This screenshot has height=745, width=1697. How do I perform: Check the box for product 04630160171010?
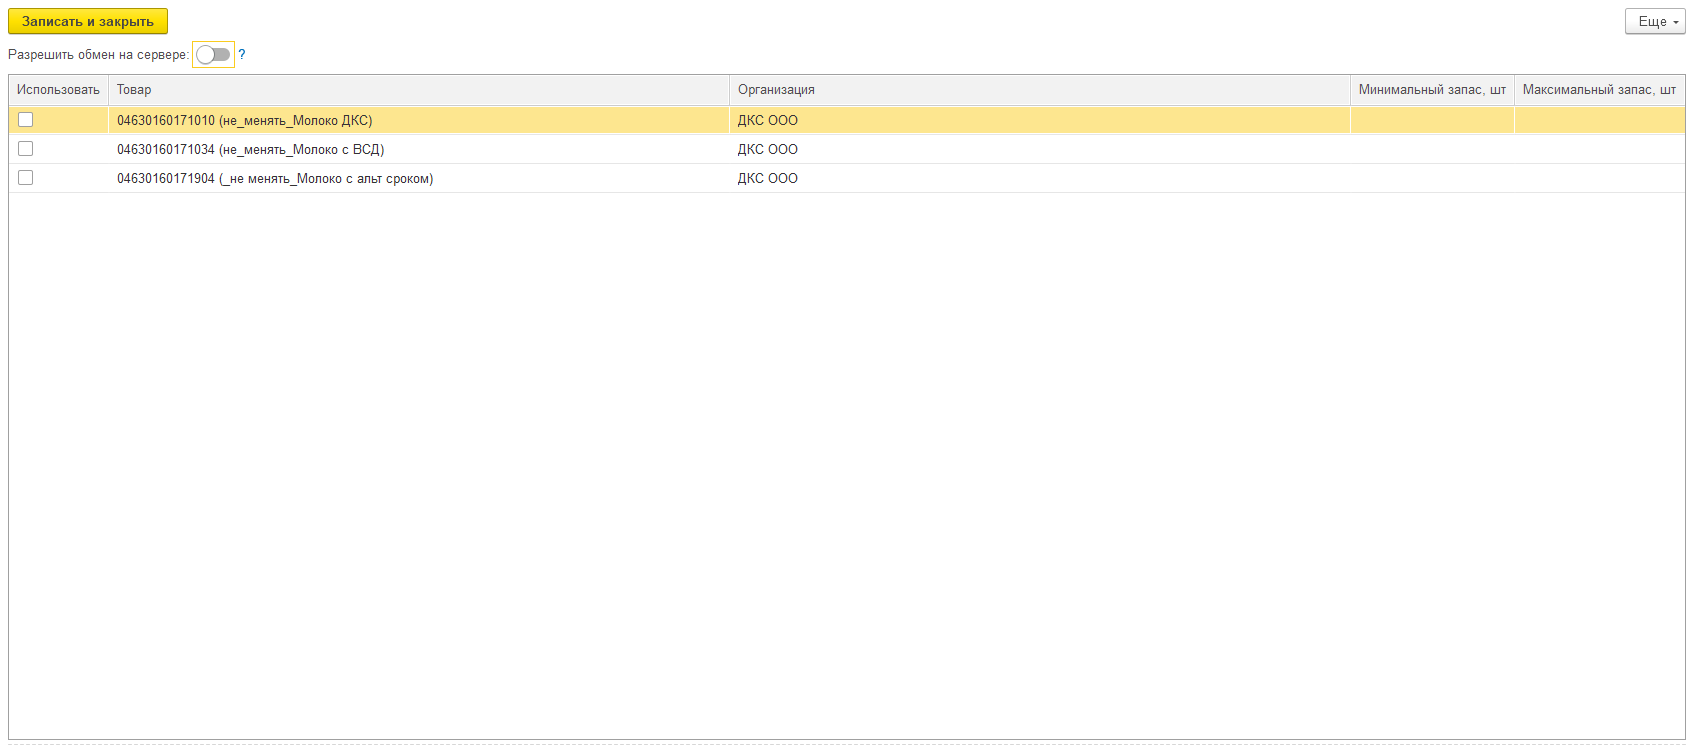(x=26, y=120)
